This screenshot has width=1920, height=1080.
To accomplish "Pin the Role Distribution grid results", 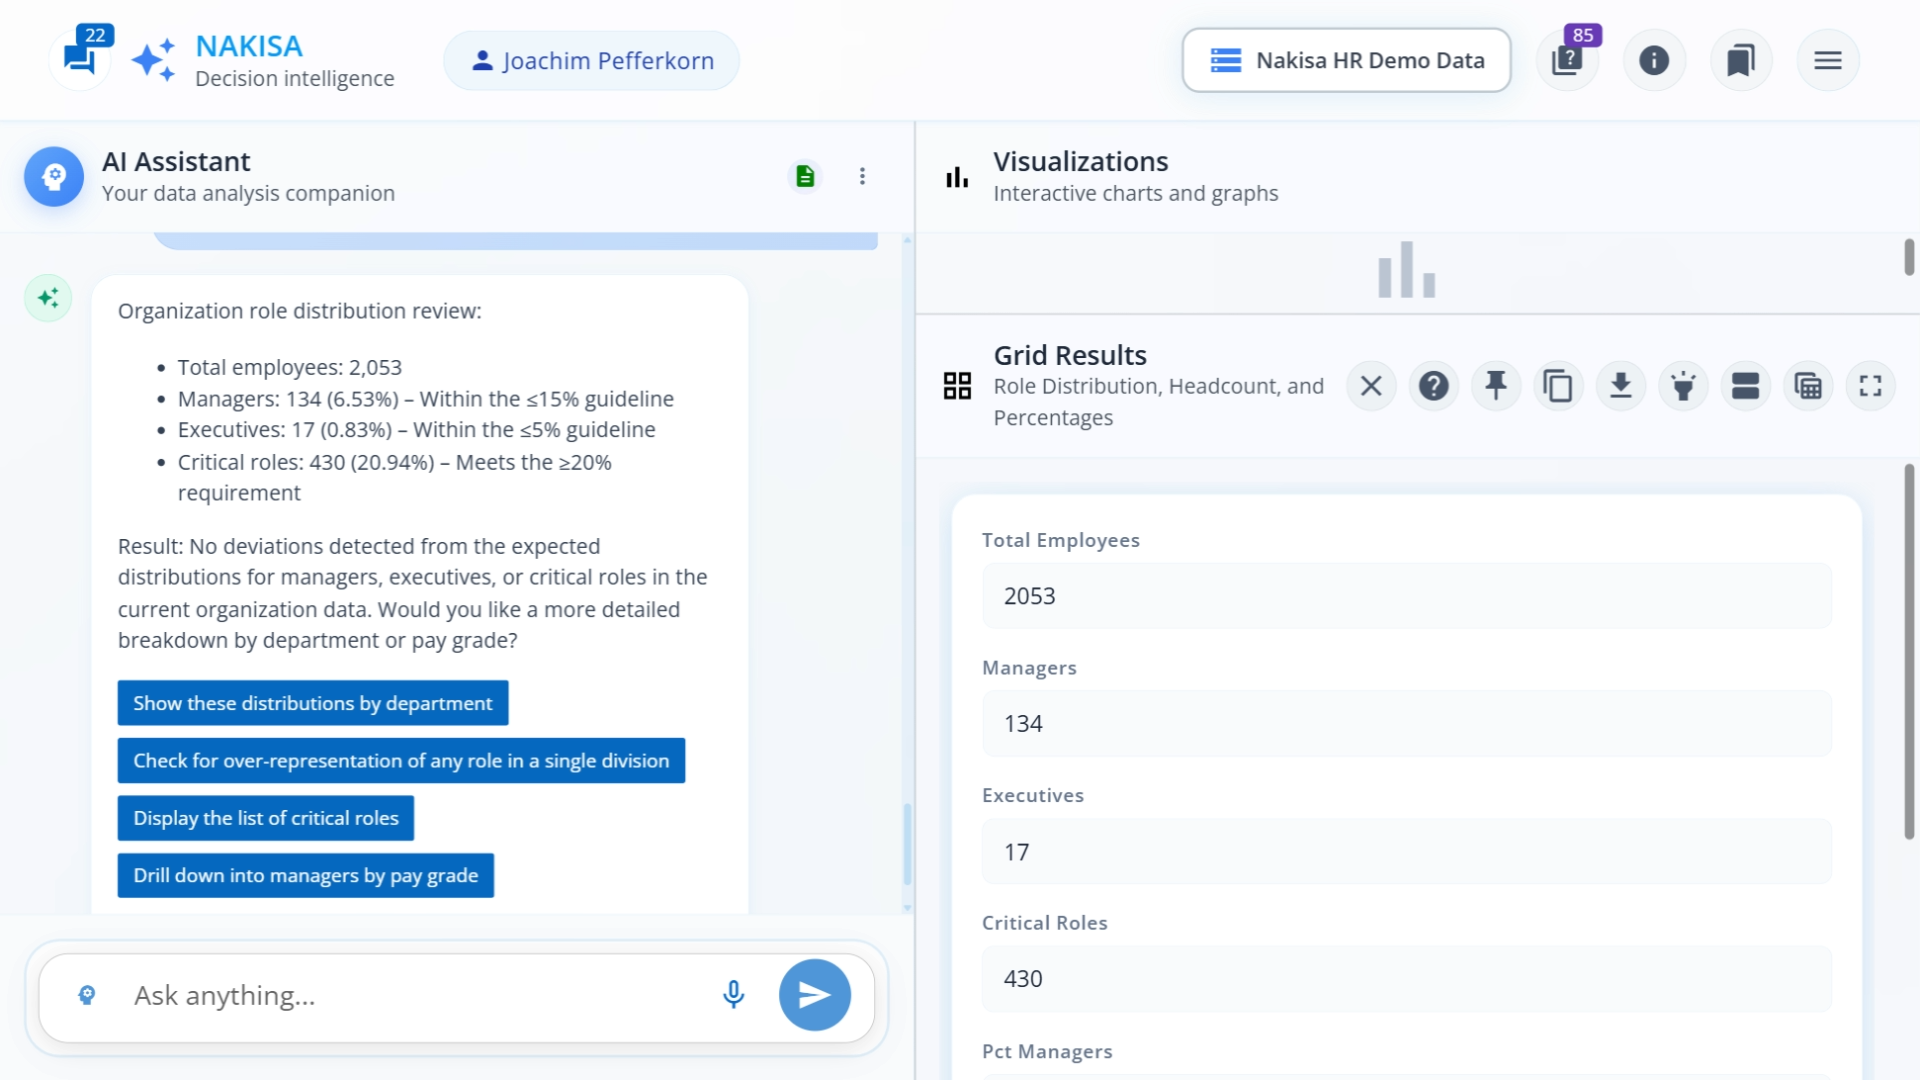I will pos(1496,385).
